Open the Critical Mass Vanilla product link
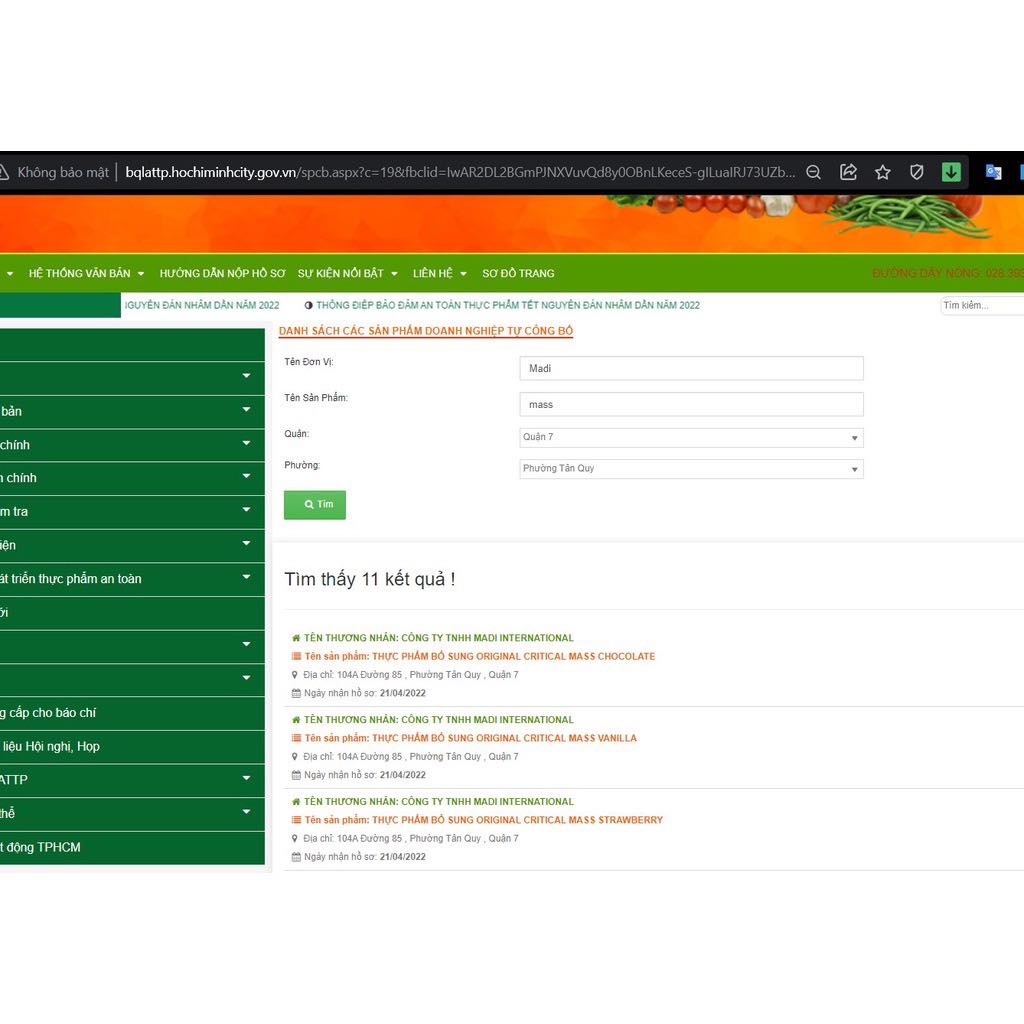The width and height of the screenshot is (1024, 1024). [504, 738]
